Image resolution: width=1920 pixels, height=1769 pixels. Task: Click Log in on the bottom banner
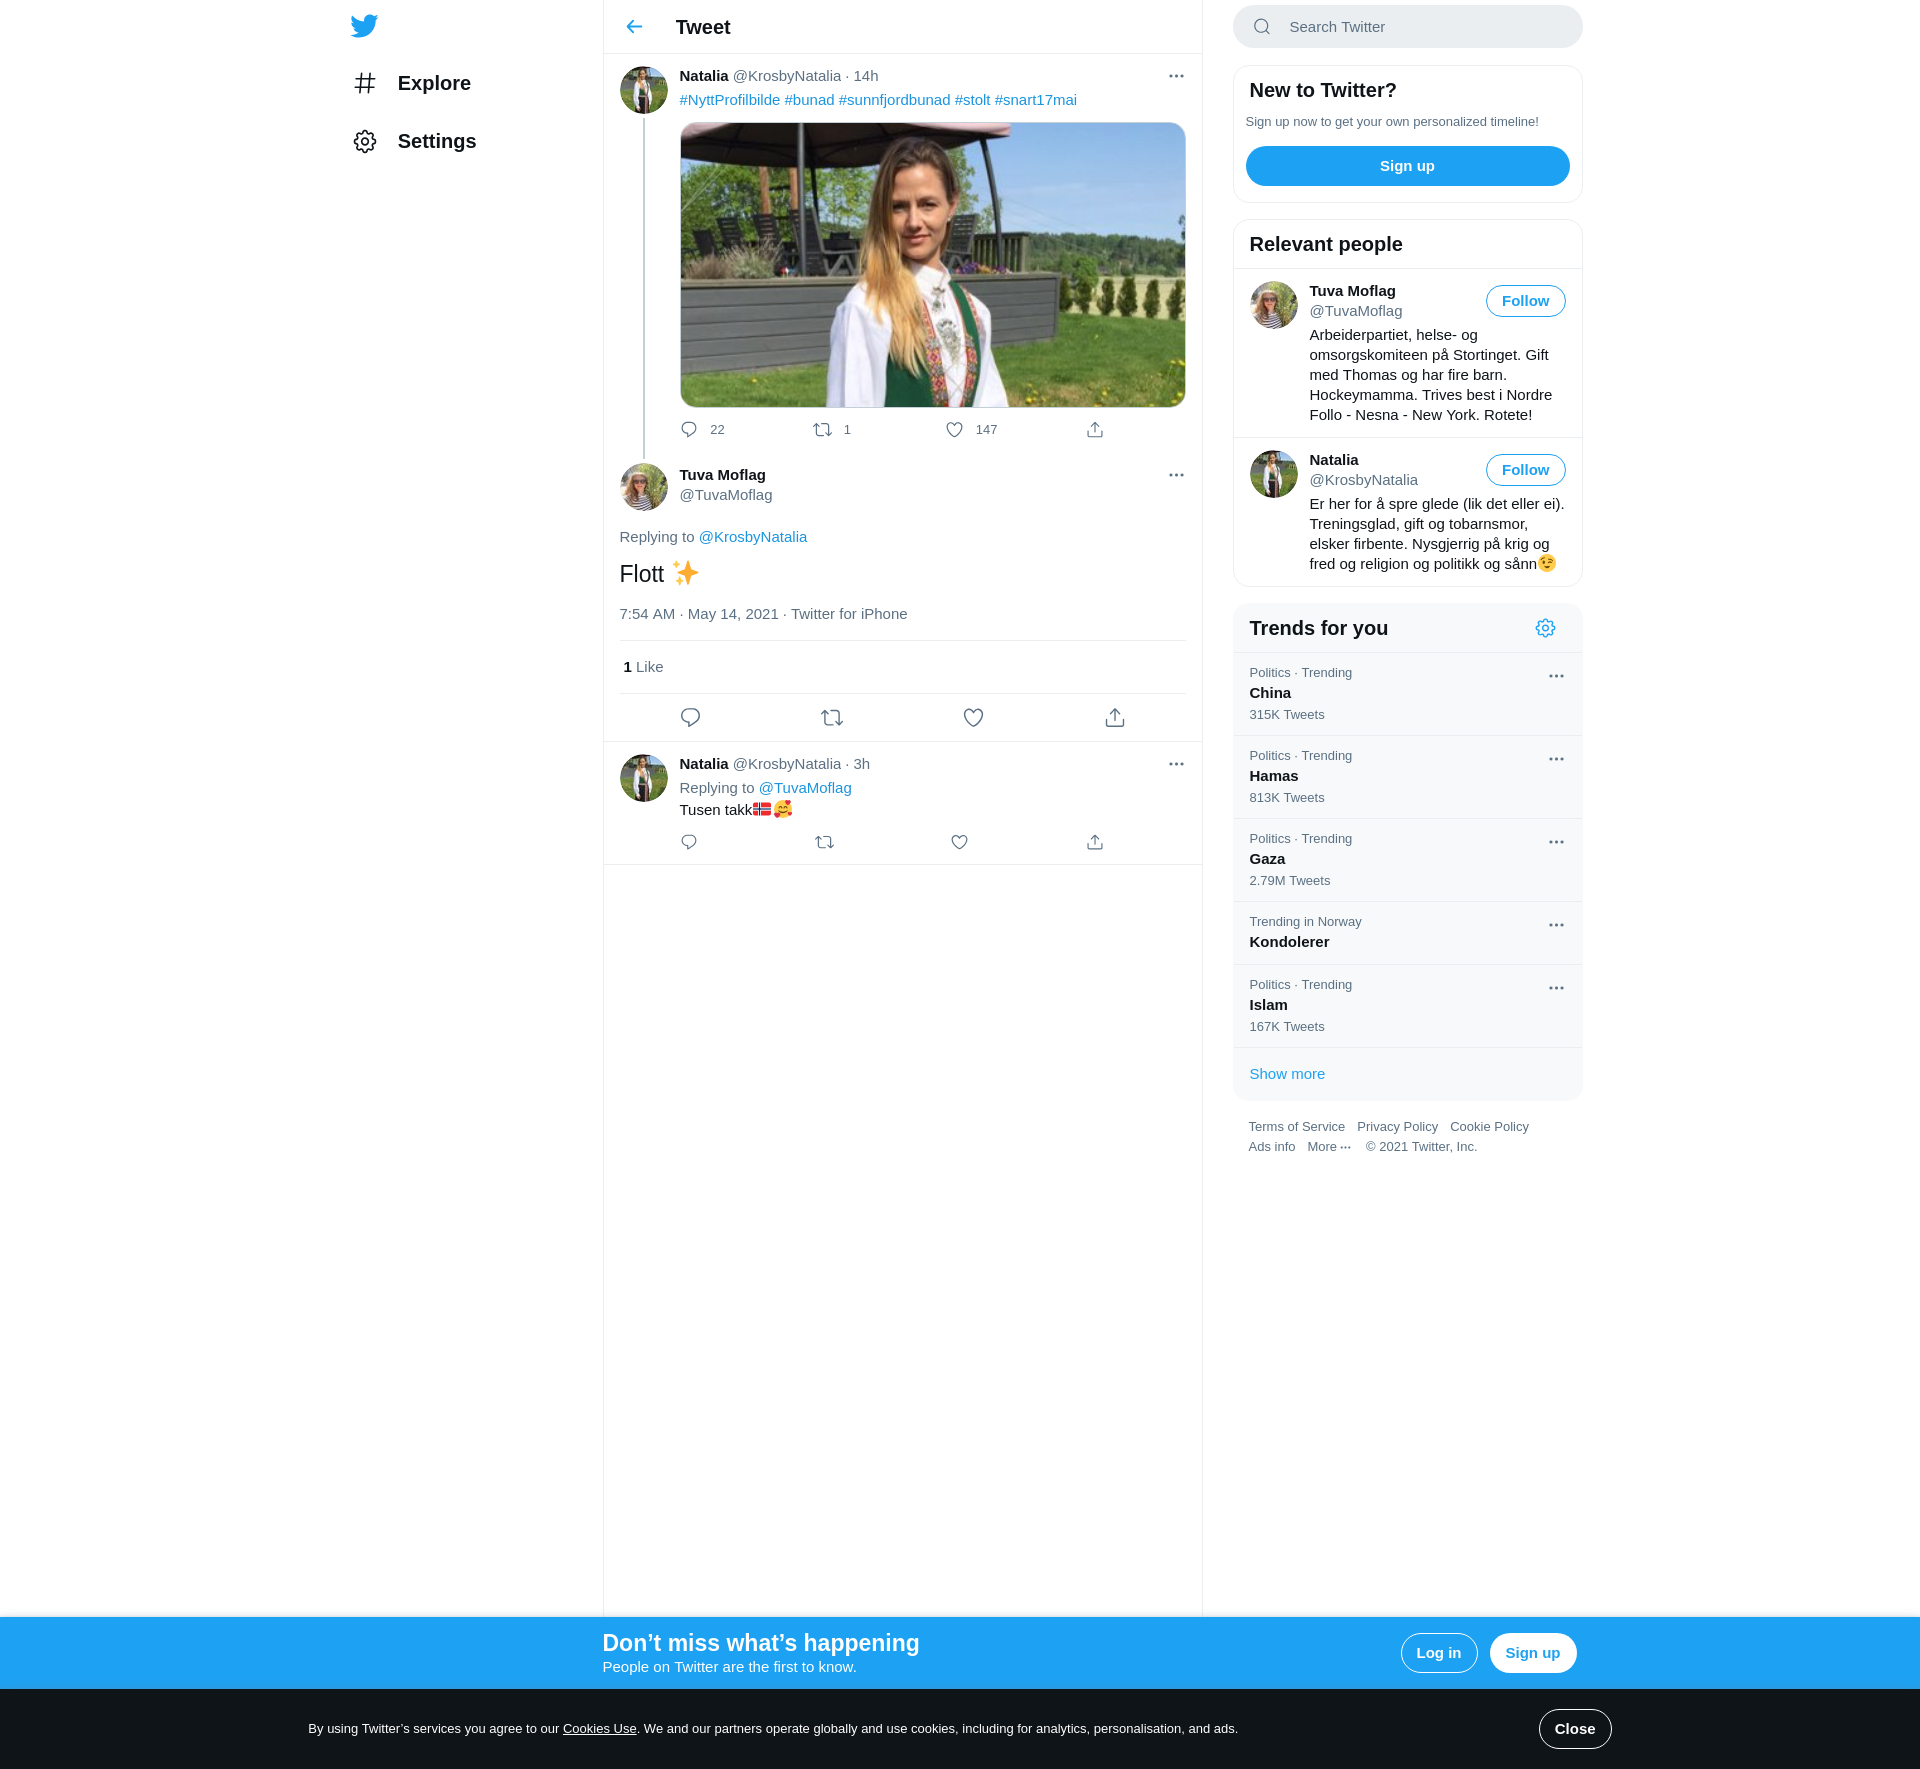coord(1439,1653)
